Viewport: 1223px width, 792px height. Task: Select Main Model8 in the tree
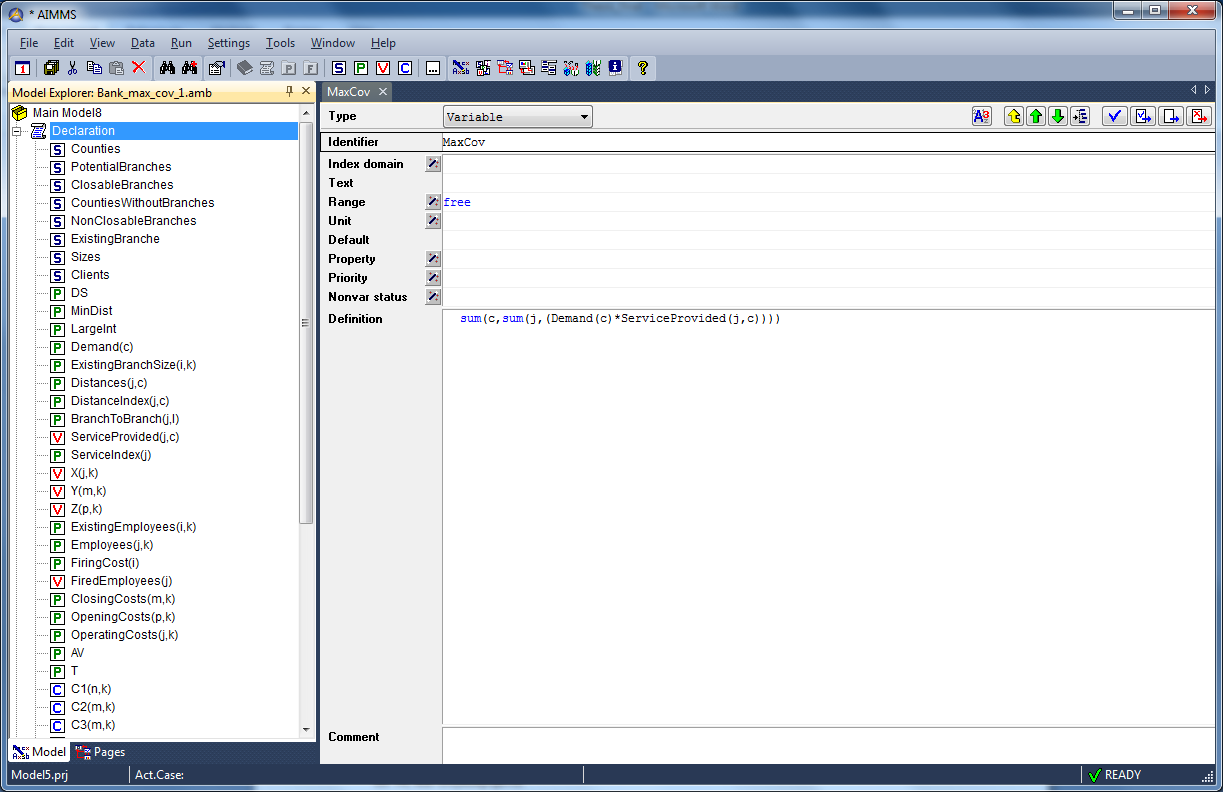[67, 113]
